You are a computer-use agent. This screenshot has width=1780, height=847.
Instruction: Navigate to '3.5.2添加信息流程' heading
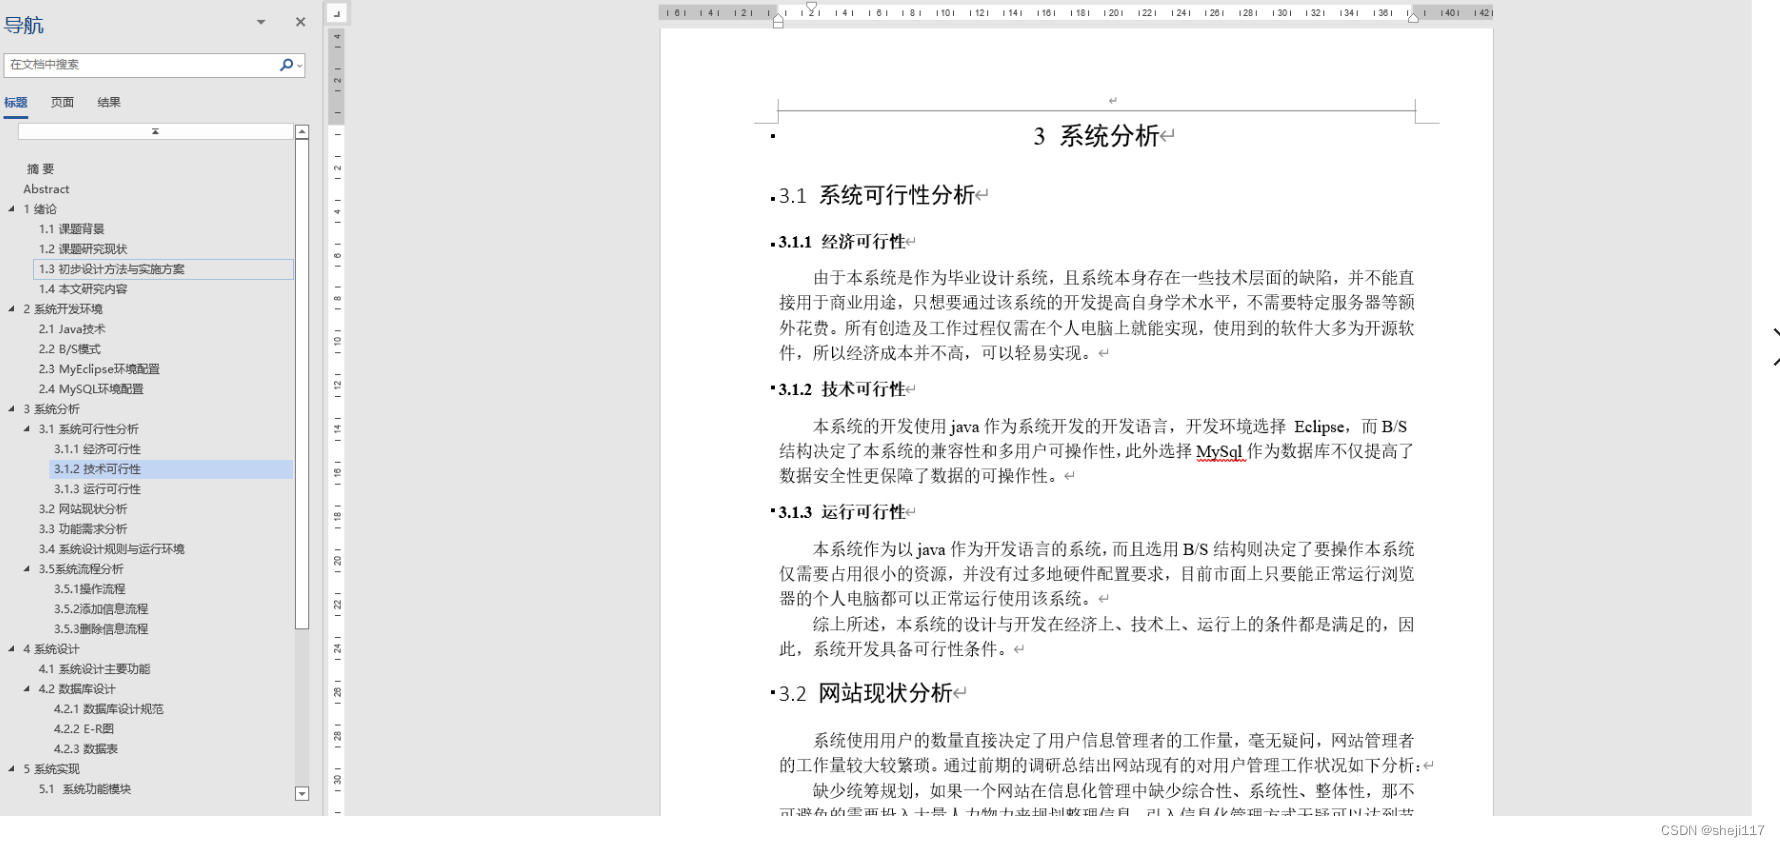point(101,609)
